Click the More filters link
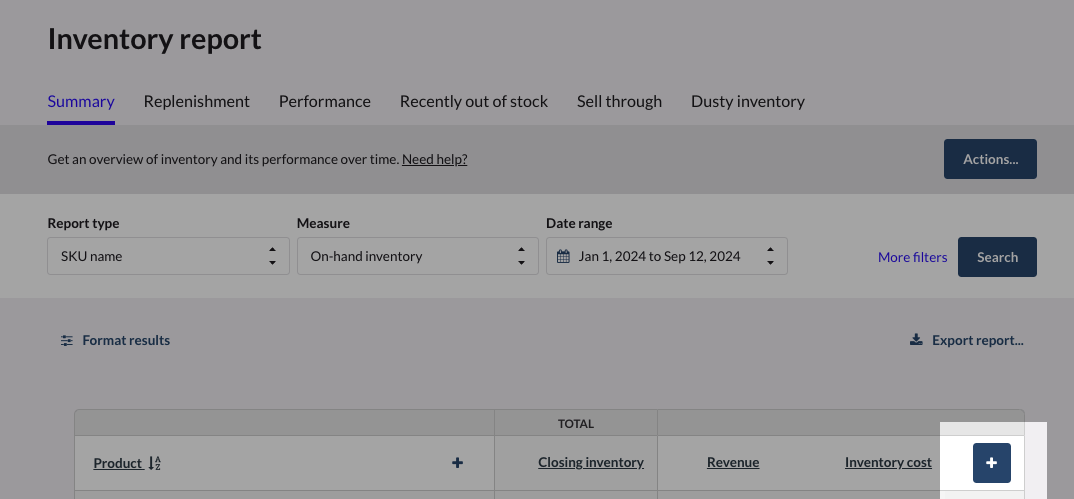 point(912,257)
